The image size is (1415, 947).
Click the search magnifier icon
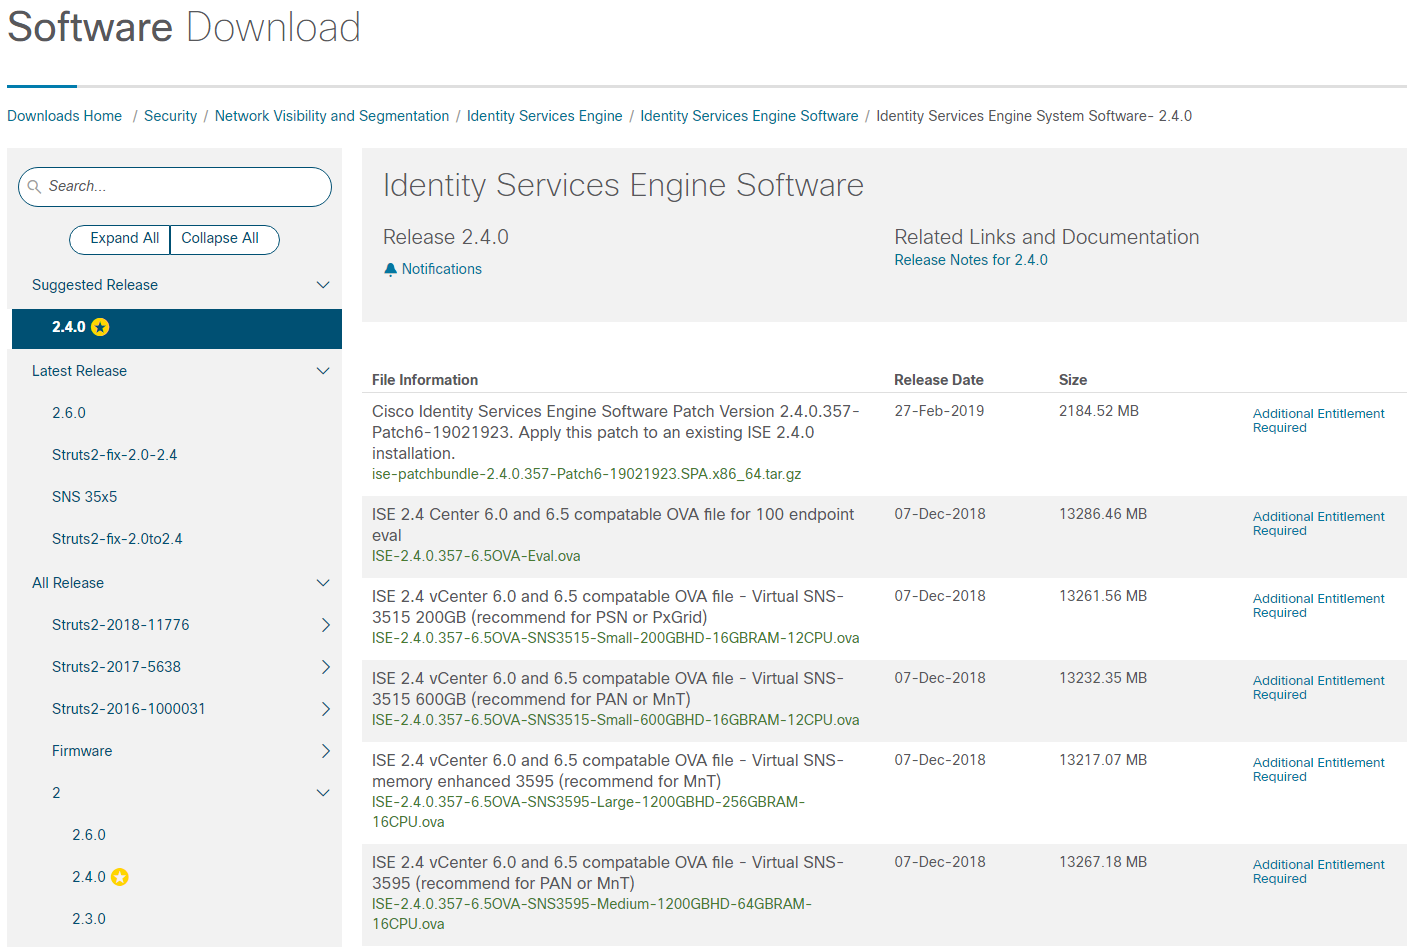(x=34, y=187)
